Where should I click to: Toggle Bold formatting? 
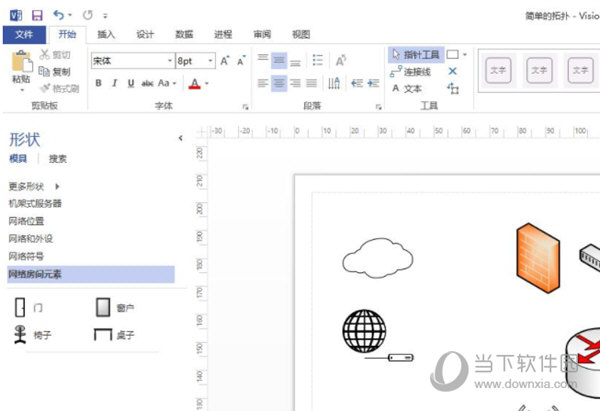click(99, 83)
